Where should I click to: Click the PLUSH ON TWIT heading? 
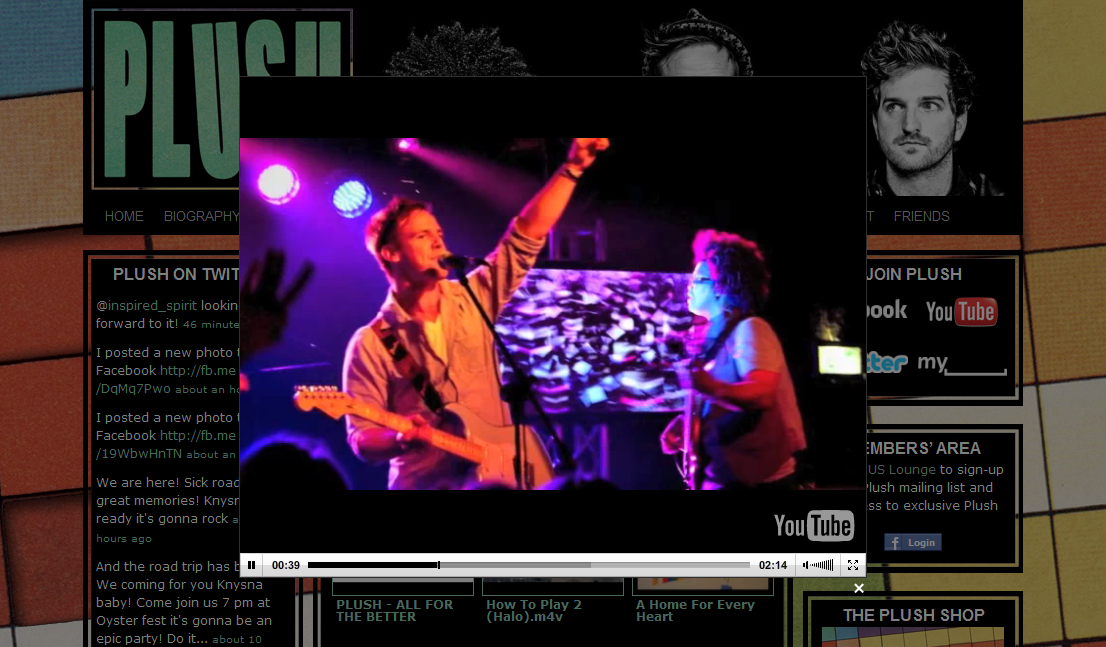[176, 274]
